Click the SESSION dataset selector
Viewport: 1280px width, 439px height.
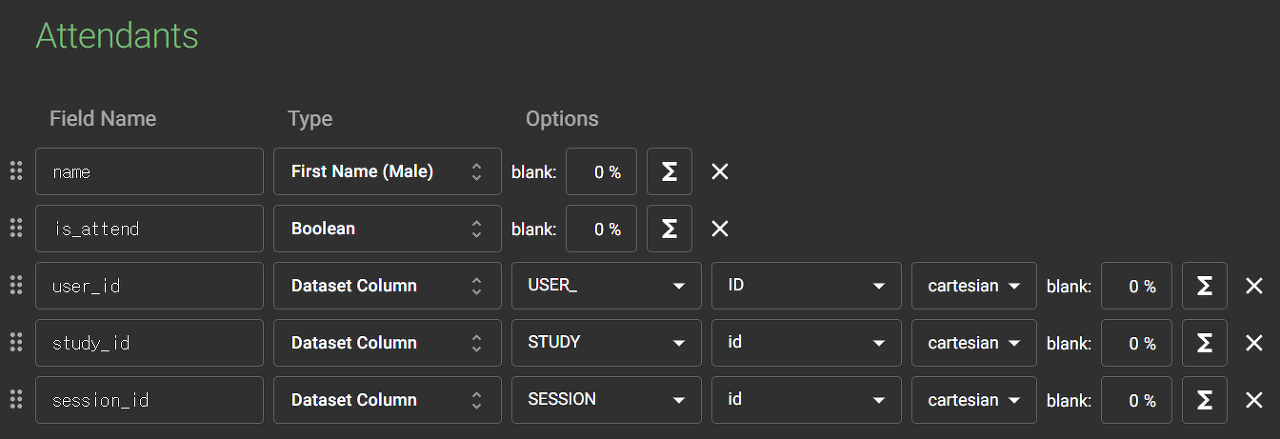pyautogui.click(x=606, y=400)
